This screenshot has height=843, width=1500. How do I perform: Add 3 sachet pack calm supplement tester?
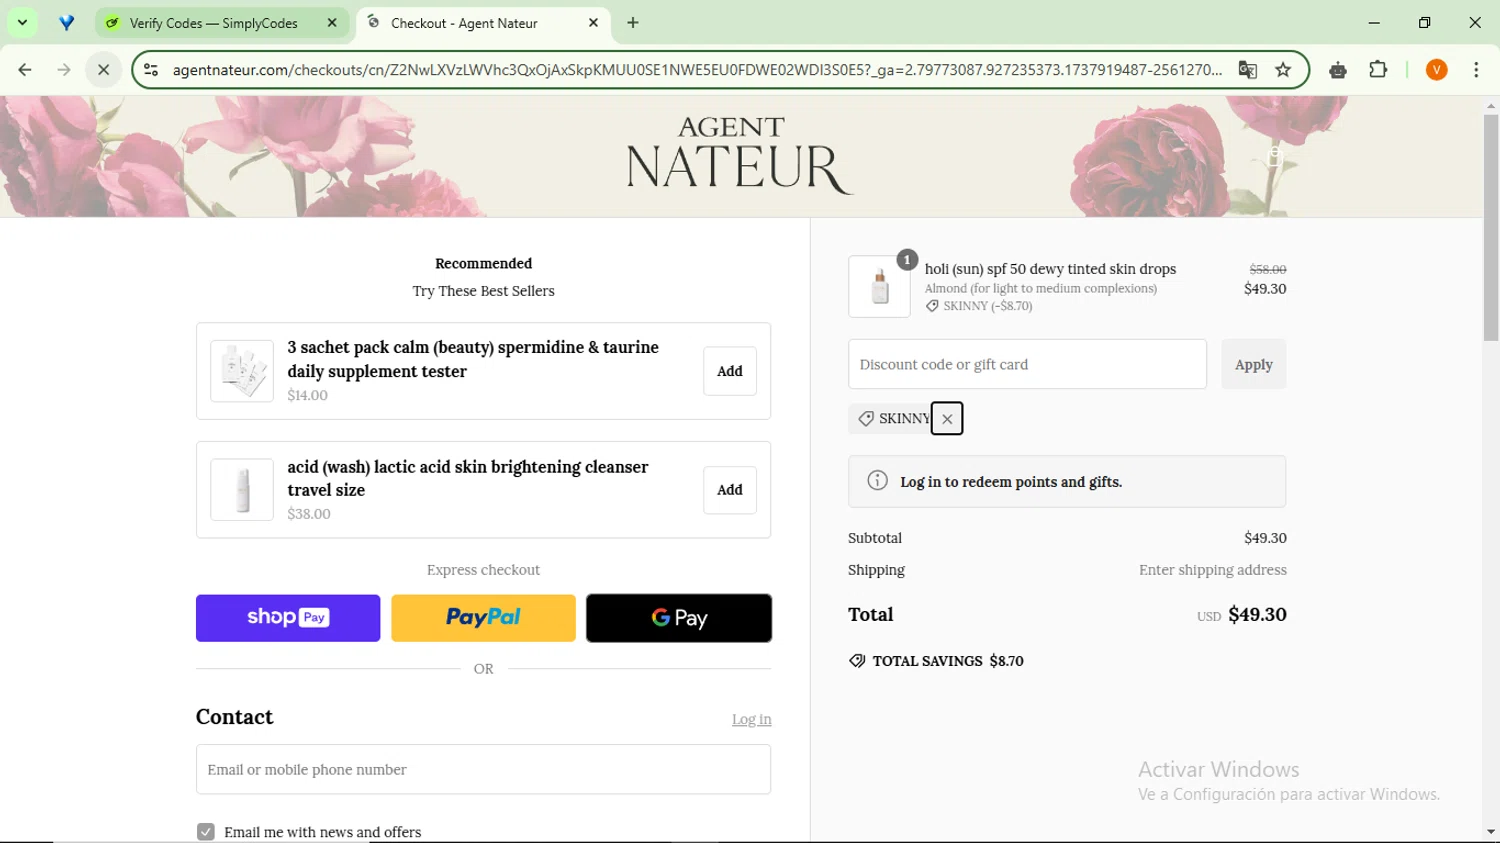[730, 371]
